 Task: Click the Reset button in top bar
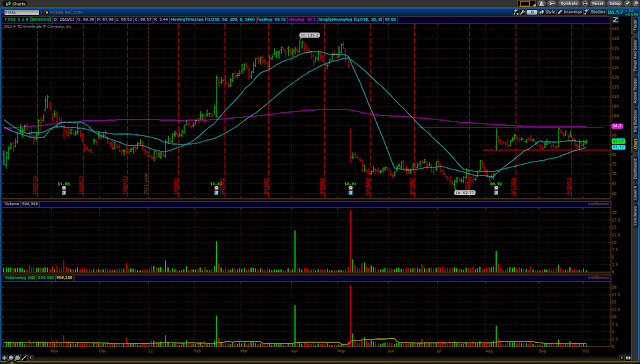[x=598, y=3]
